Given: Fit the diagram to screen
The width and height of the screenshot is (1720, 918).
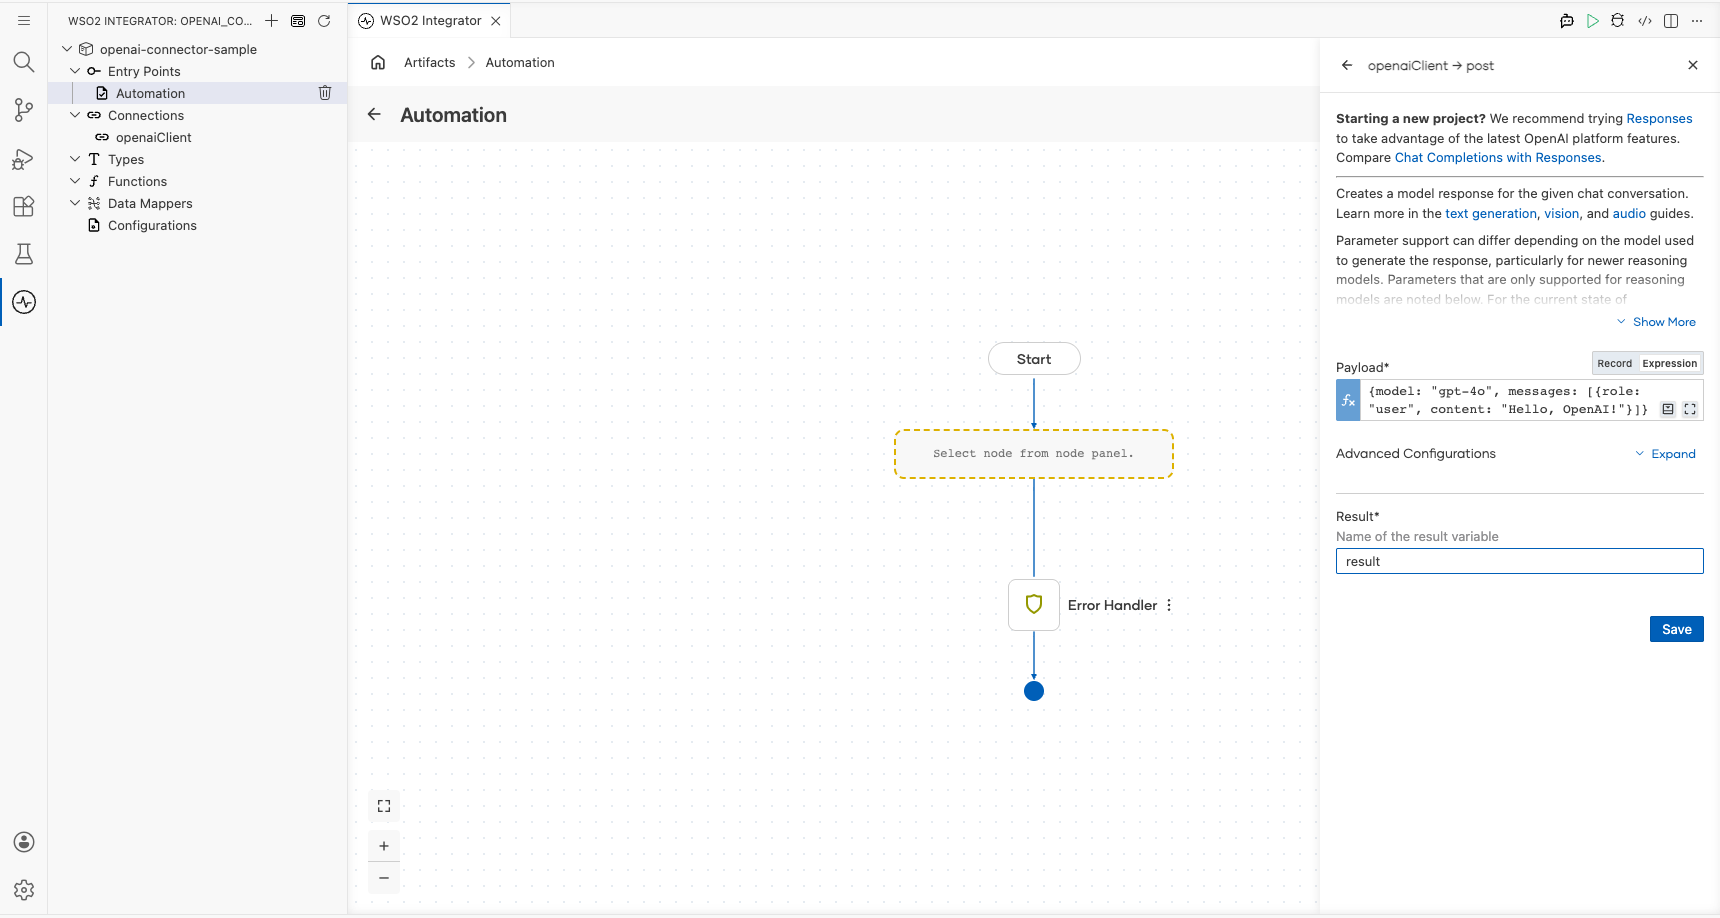Looking at the screenshot, I should tap(384, 806).
